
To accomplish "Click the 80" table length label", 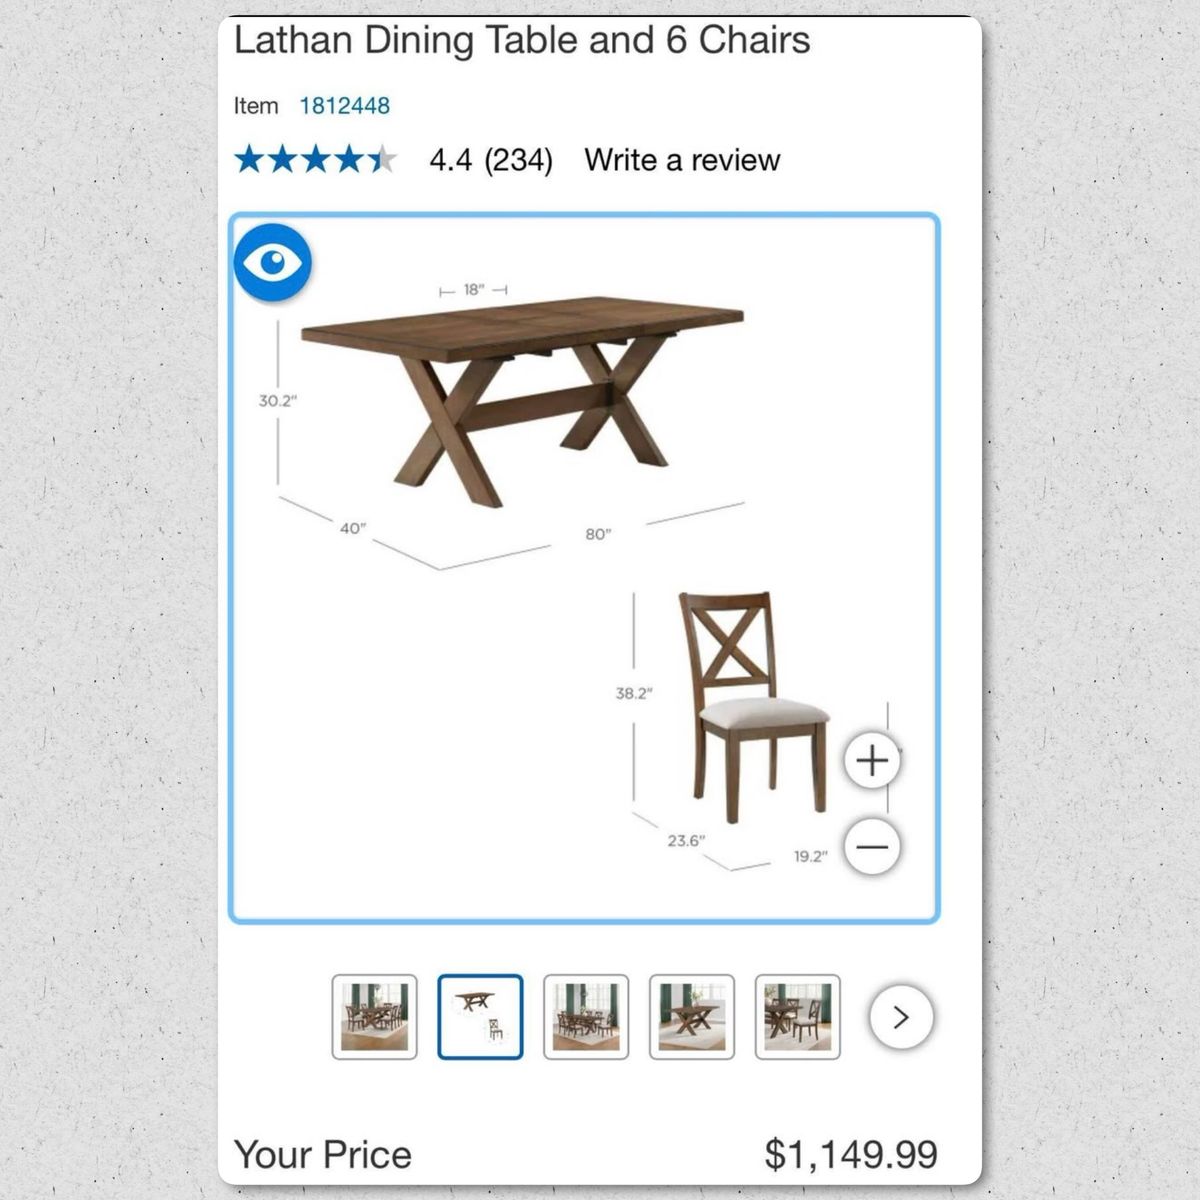I will pyautogui.click(x=598, y=534).
